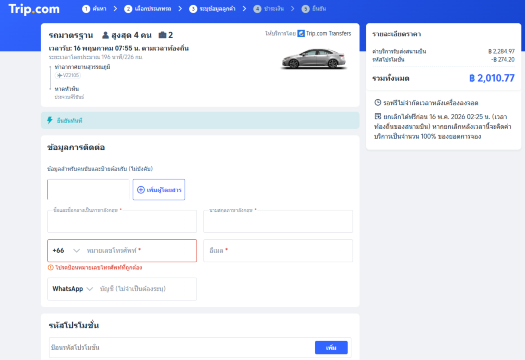
Task: Click the Trip.com Transfers provider logo
Action: (x=324, y=33)
